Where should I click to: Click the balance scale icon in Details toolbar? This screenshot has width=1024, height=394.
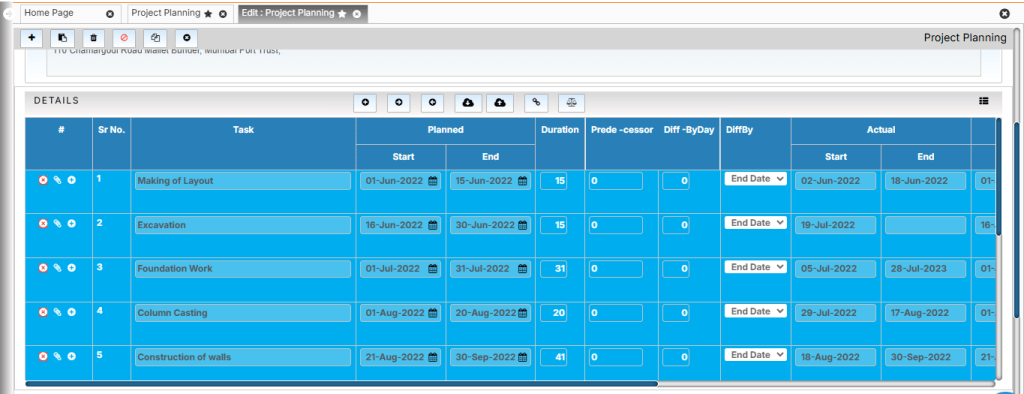point(571,103)
